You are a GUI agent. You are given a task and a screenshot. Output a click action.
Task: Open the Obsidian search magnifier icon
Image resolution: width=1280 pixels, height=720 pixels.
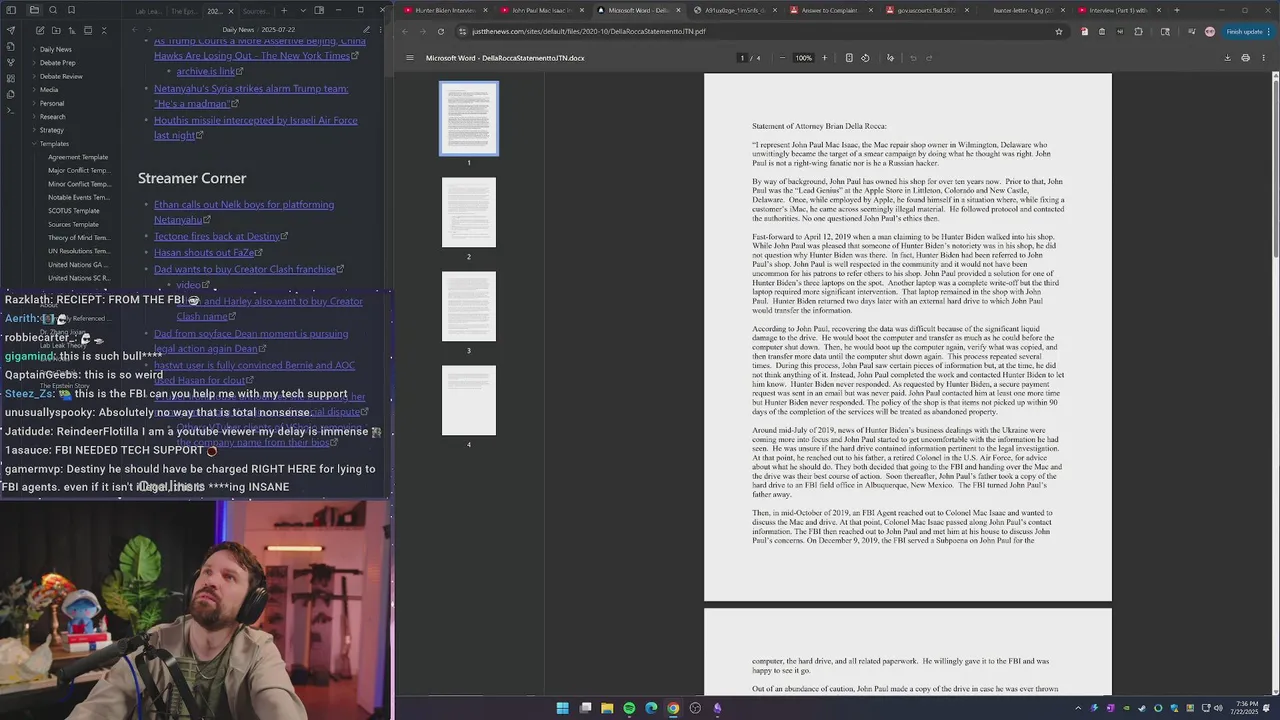[x=52, y=10]
